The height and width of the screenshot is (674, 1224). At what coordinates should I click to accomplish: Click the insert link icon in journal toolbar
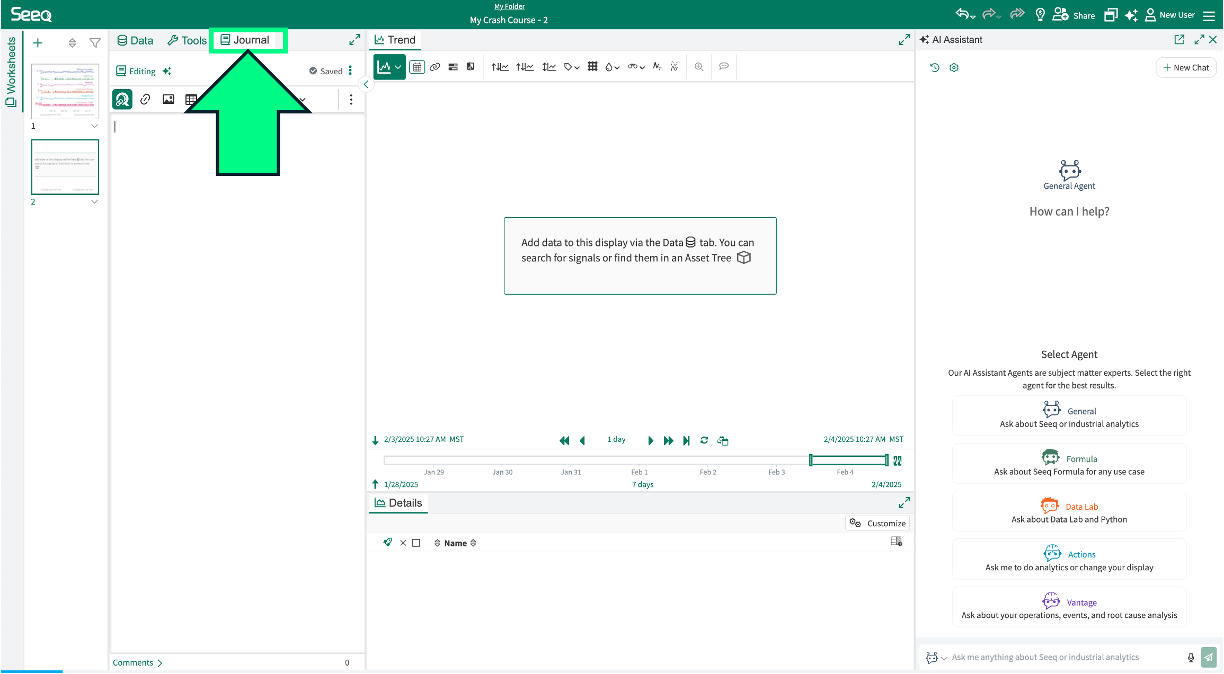pos(145,100)
